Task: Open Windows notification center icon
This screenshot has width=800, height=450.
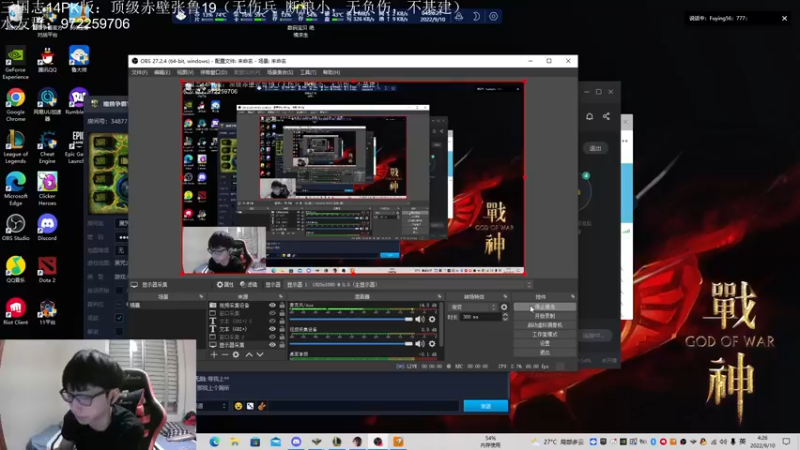Action: [x=786, y=442]
